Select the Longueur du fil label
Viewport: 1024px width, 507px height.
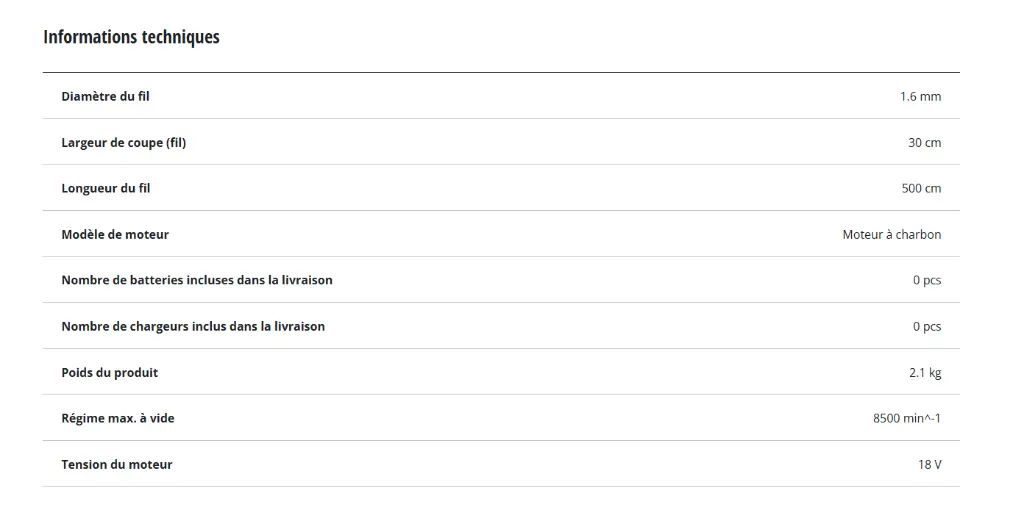point(106,188)
